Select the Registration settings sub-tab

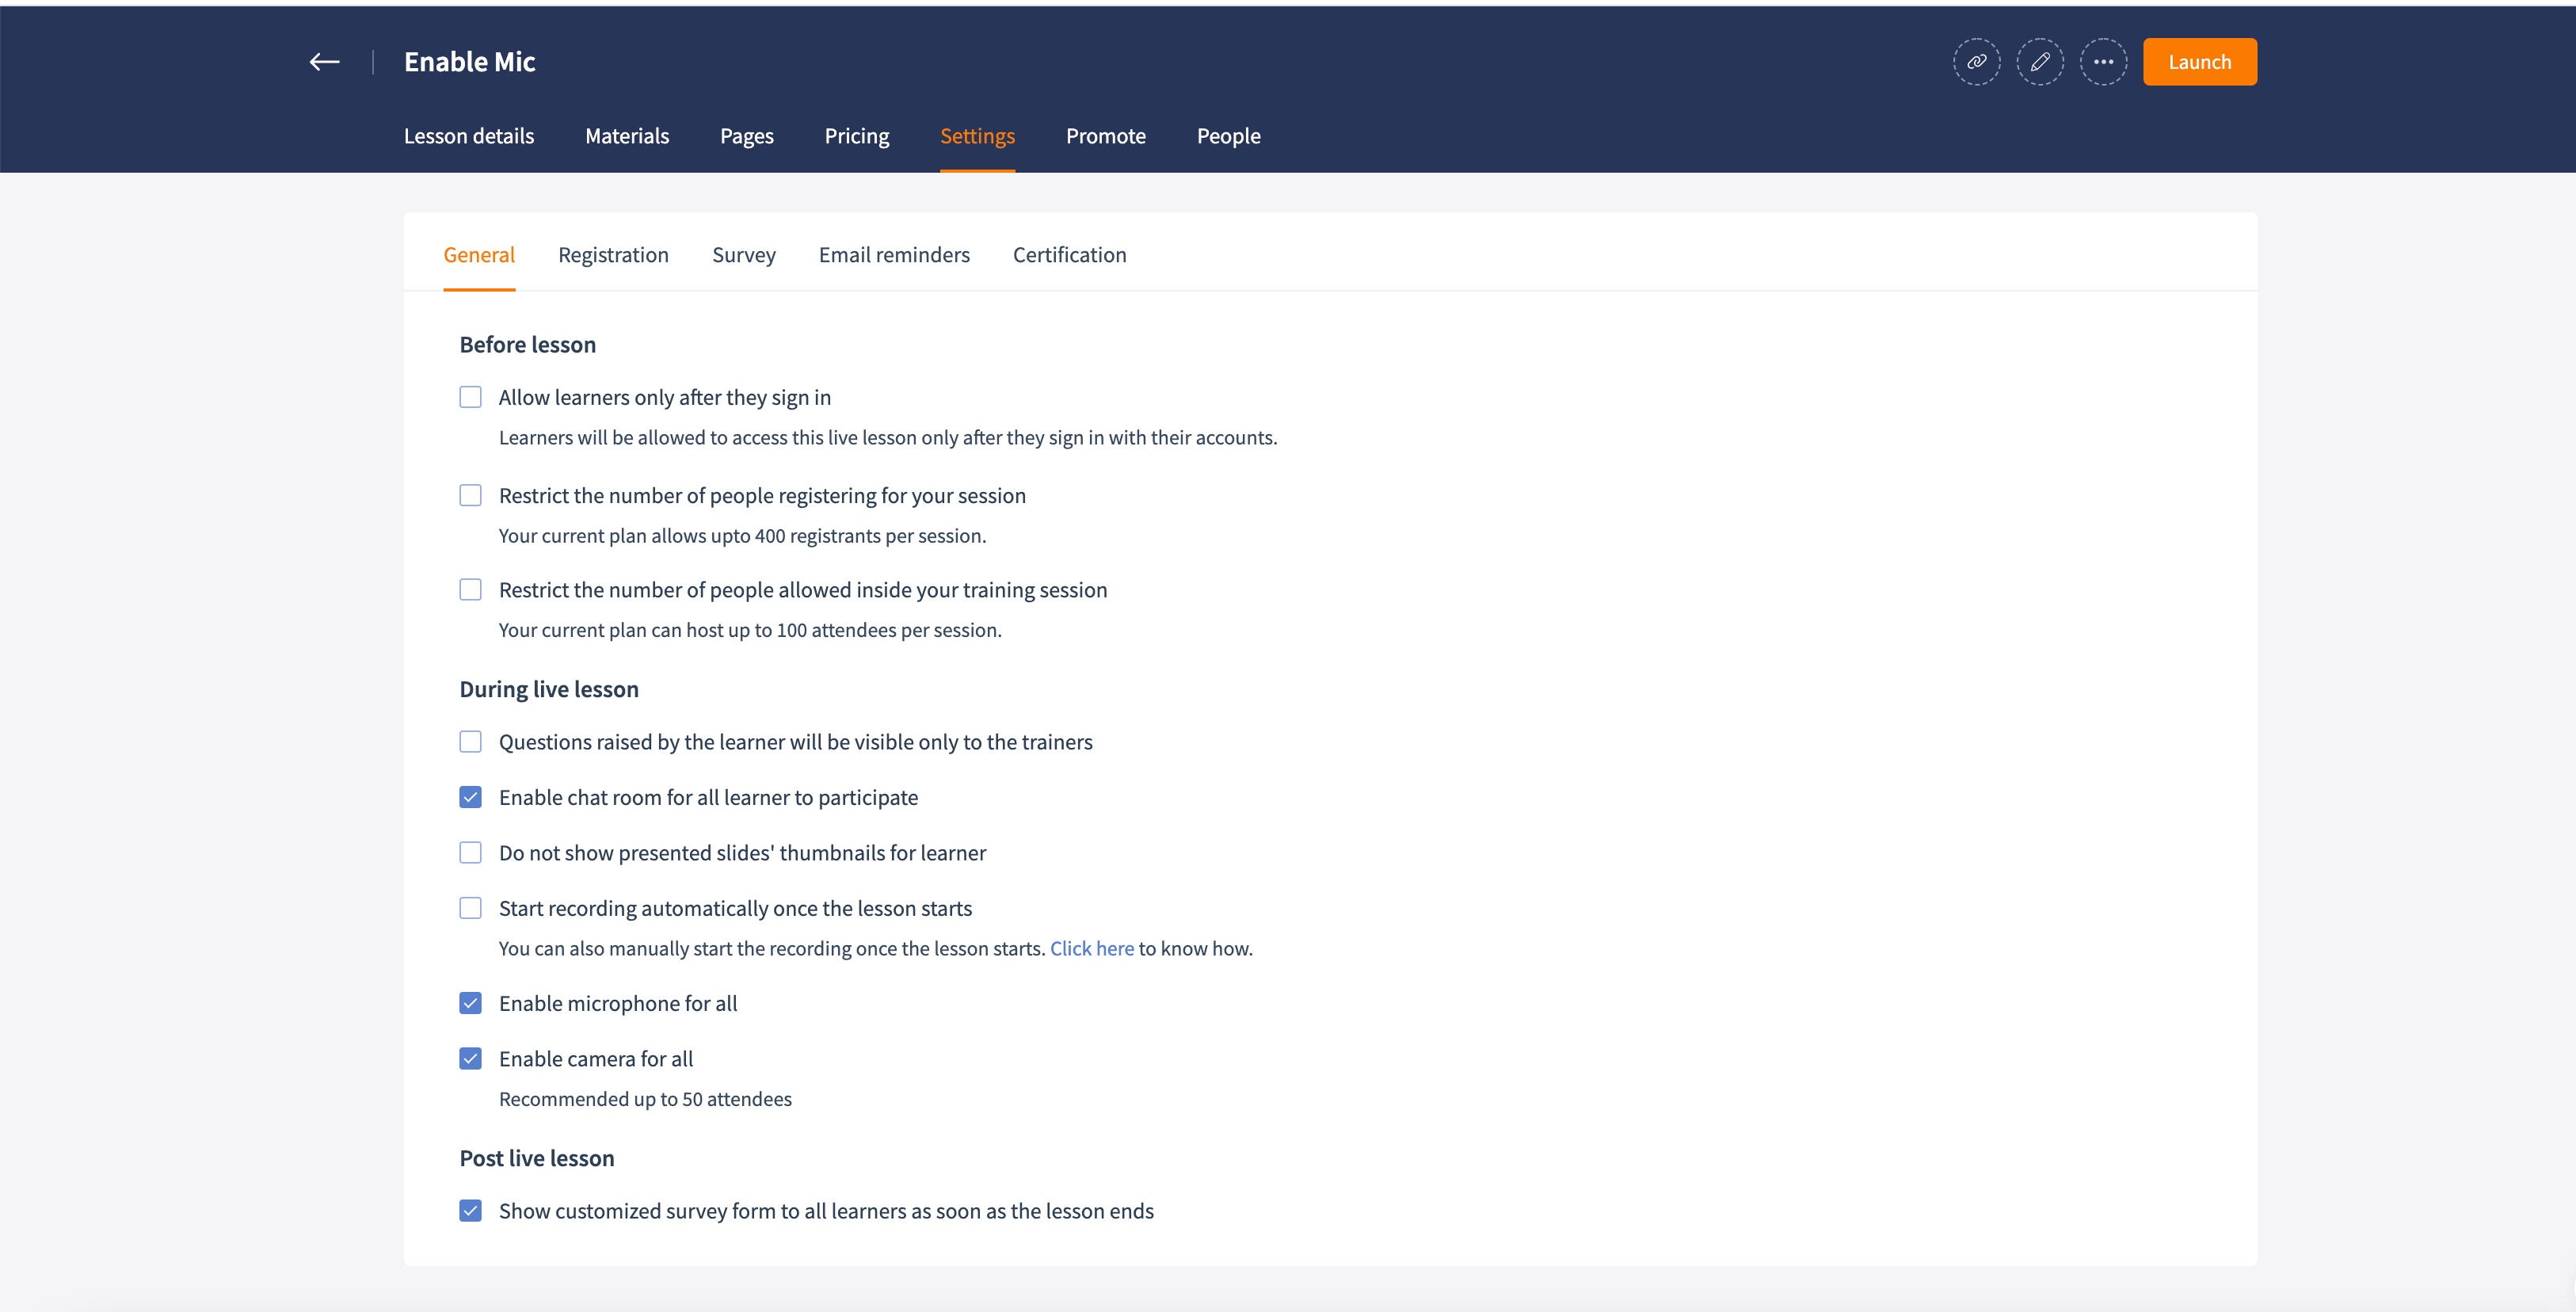[x=613, y=255]
